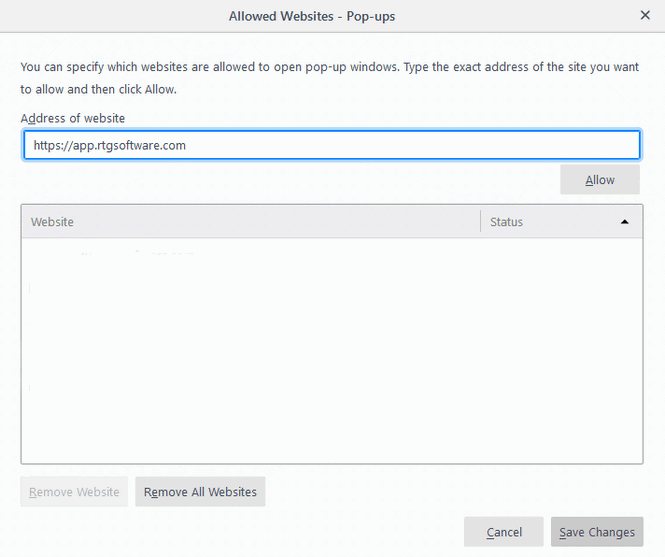Cancel the pop-up exceptions dialog
665x557 pixels.
504,532
